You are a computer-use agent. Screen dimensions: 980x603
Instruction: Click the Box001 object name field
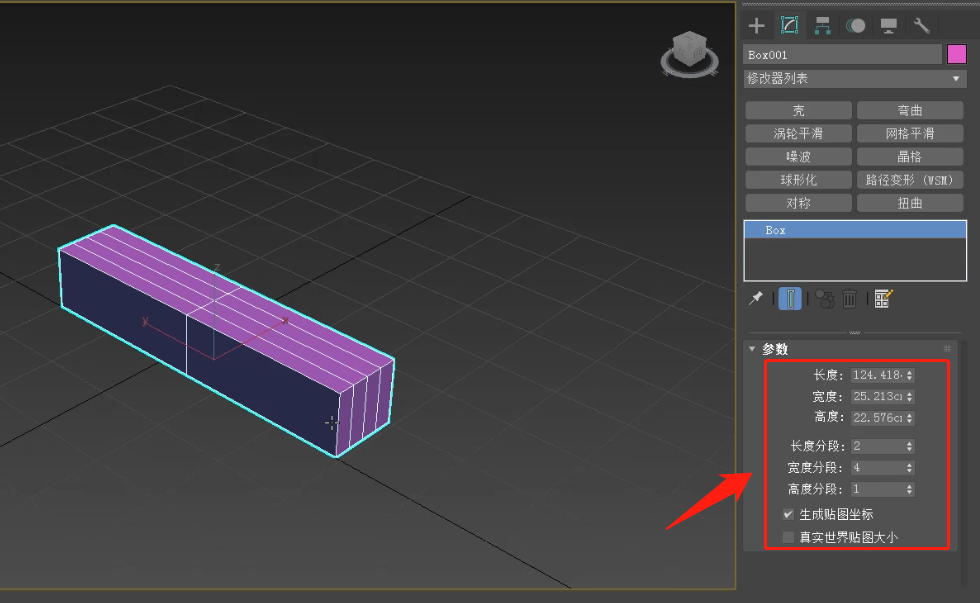pyautogui.click(x=842, y=55)
